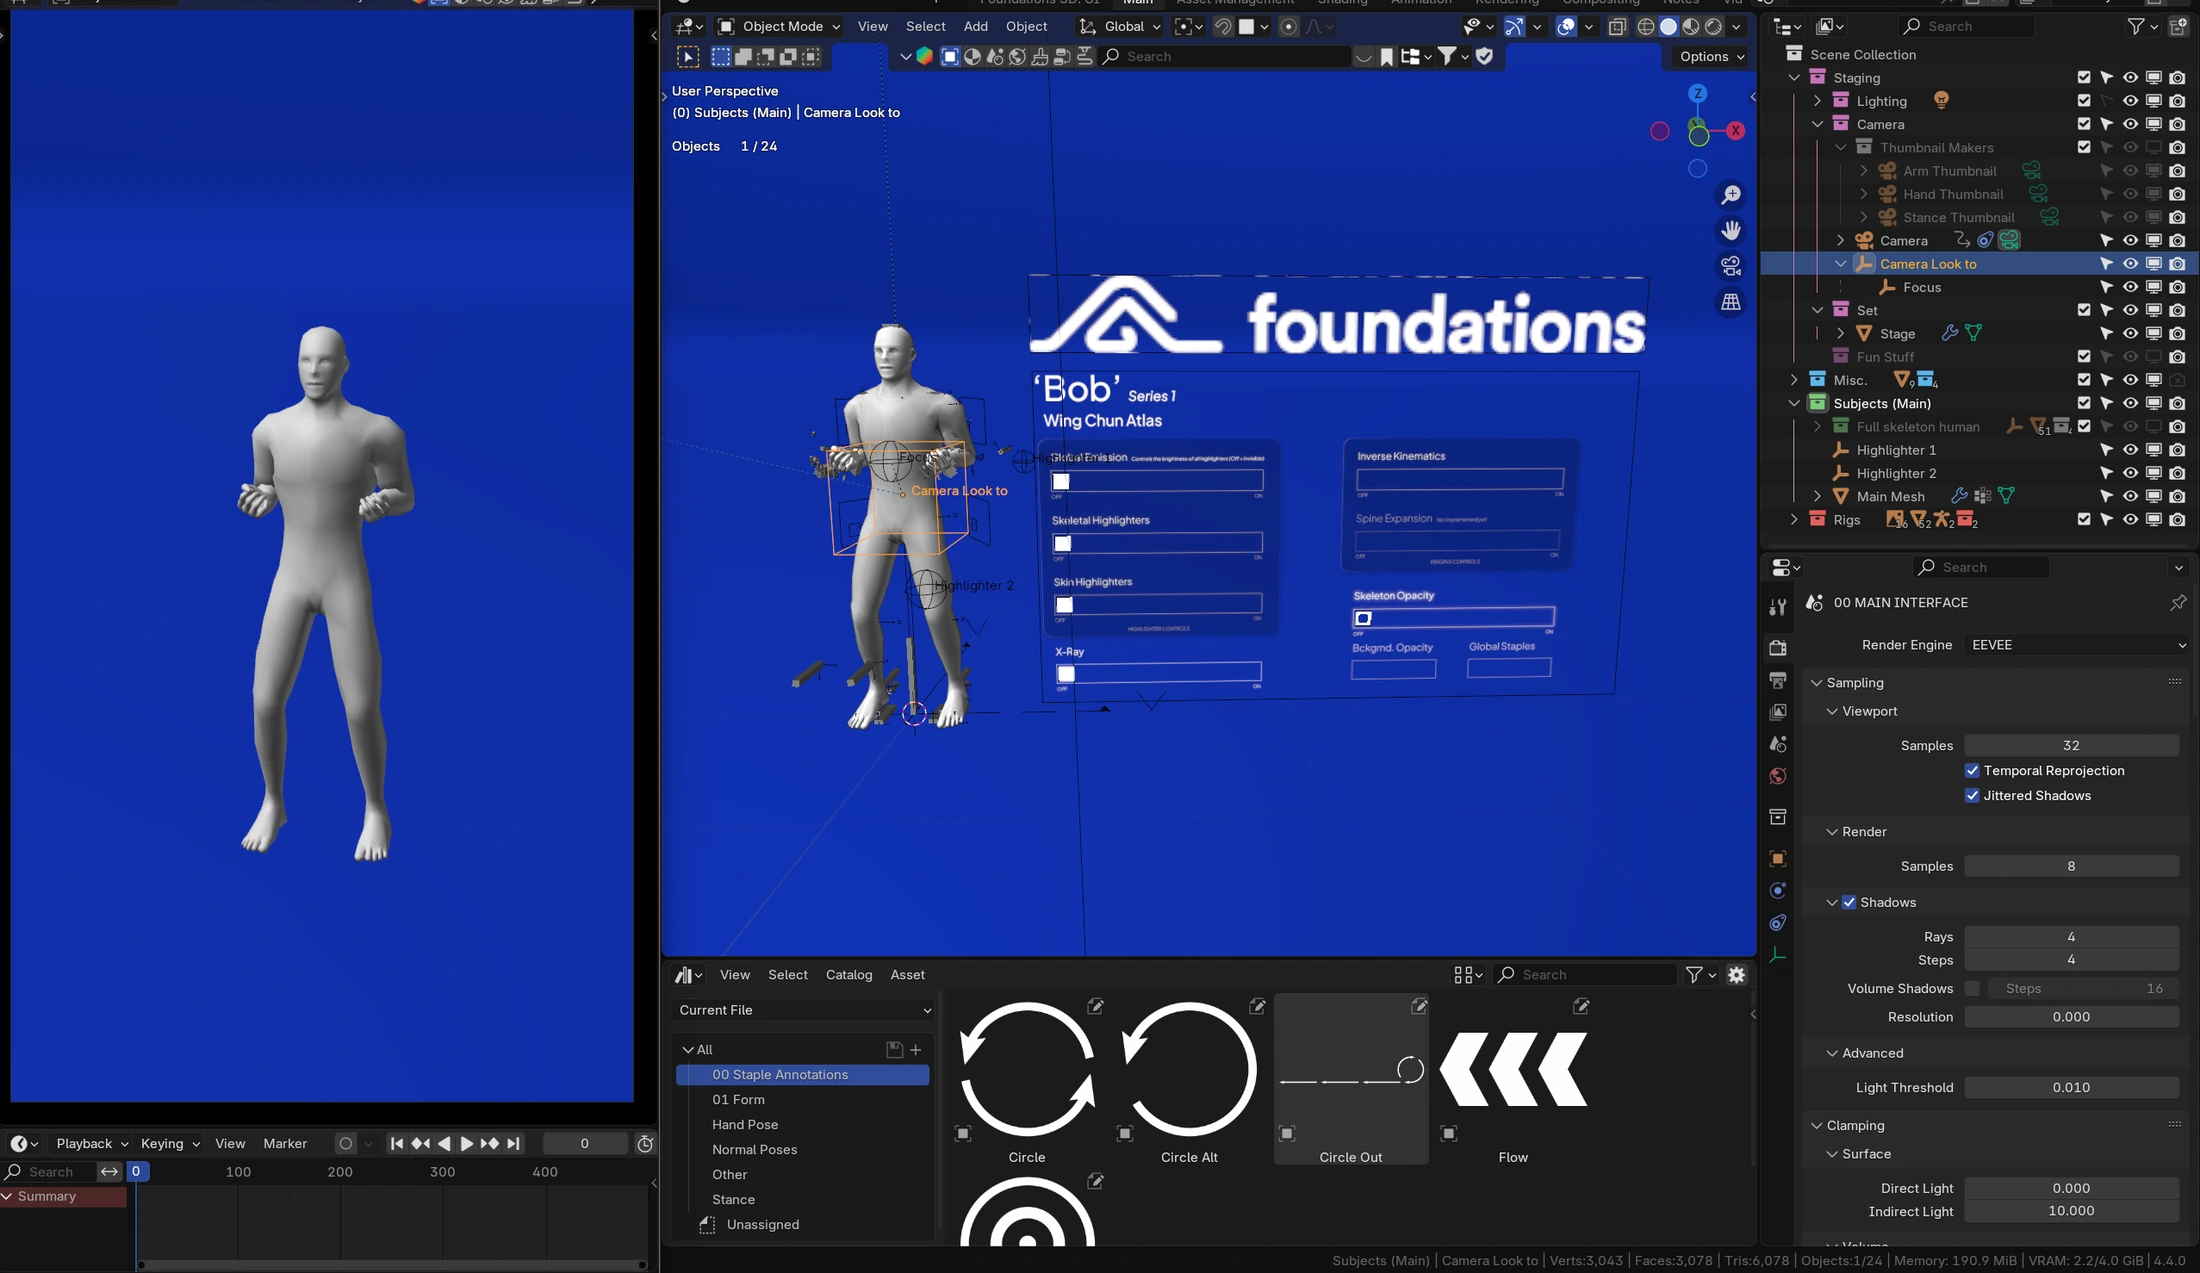
Task: Toggle X-ray viewport icon in header
Action: pos(1617,27)
